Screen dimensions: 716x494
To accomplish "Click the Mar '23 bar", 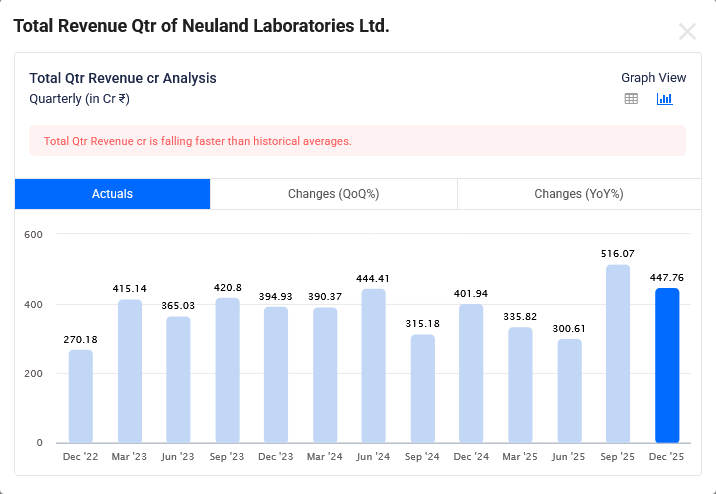I will click(x=130, y=371).
